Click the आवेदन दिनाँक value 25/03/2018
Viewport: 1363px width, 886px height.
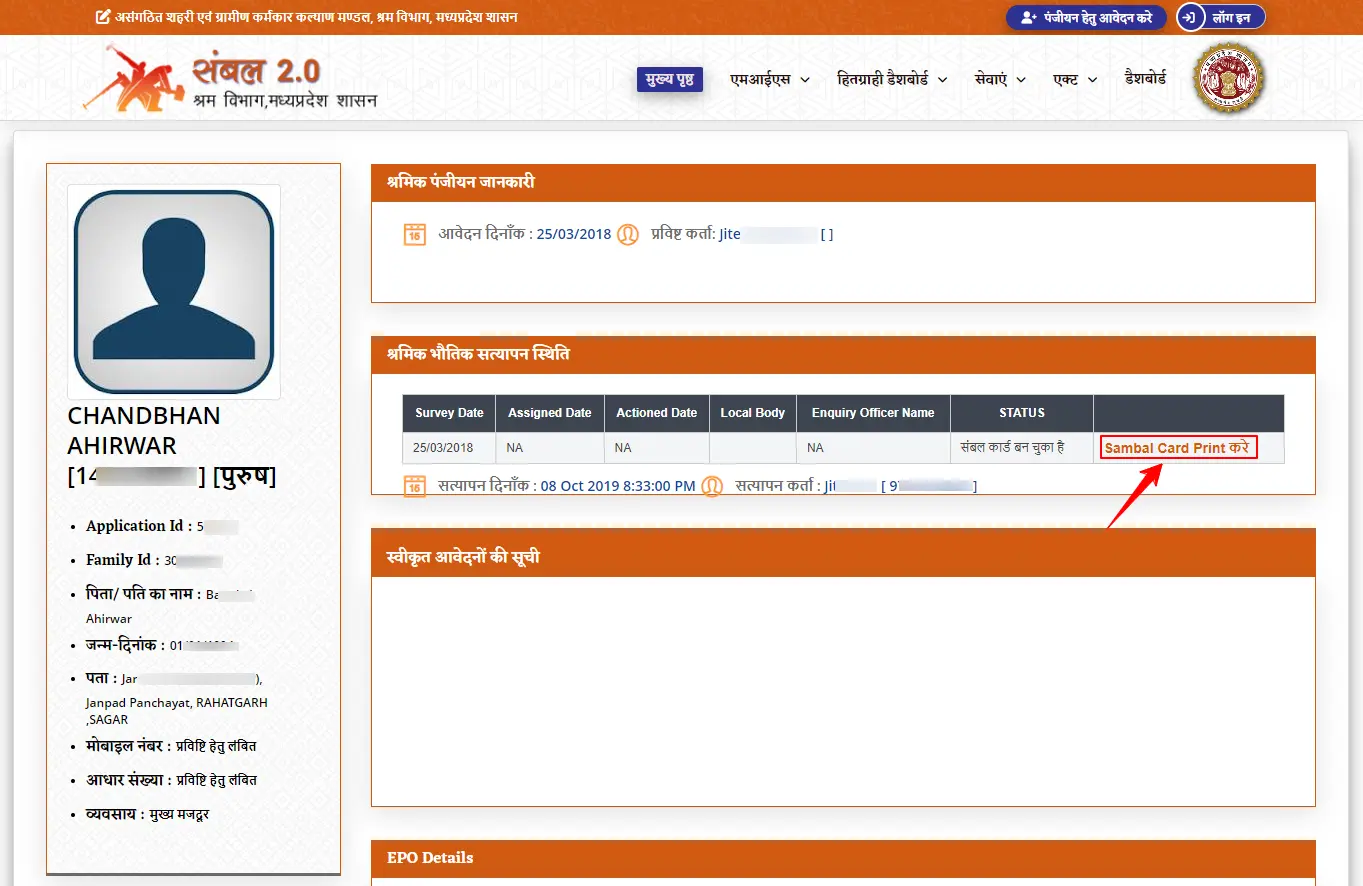(x=574, y=235)
